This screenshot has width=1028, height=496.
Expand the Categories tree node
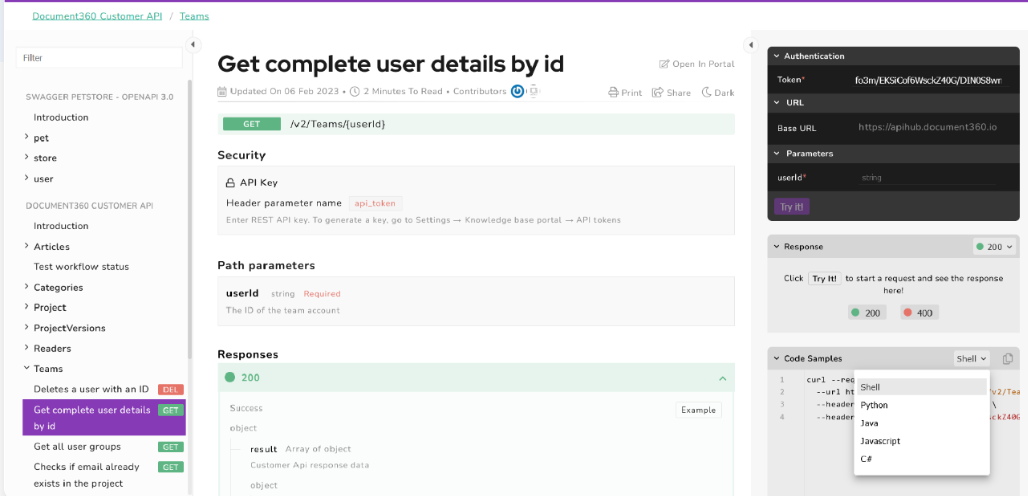26,286
